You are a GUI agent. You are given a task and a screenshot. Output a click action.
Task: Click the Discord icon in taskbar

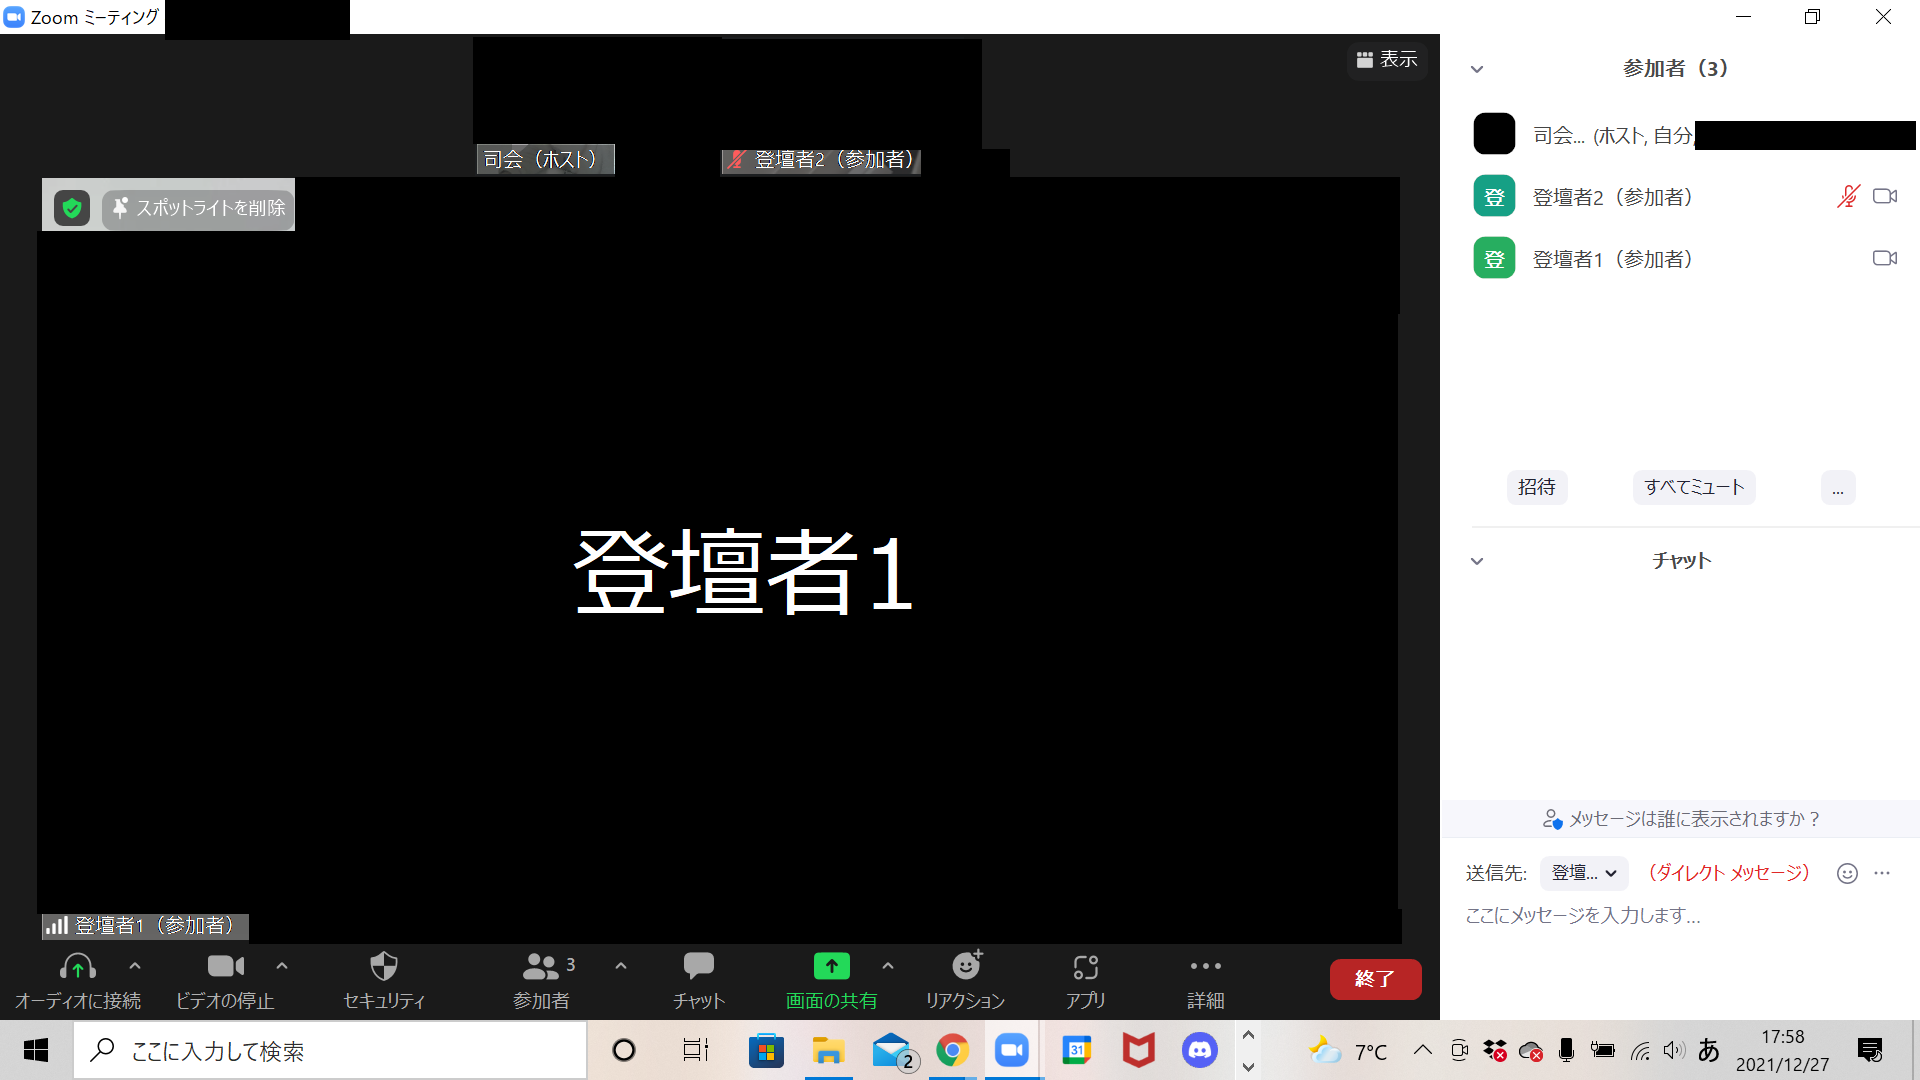[x=1199, y=1050]
